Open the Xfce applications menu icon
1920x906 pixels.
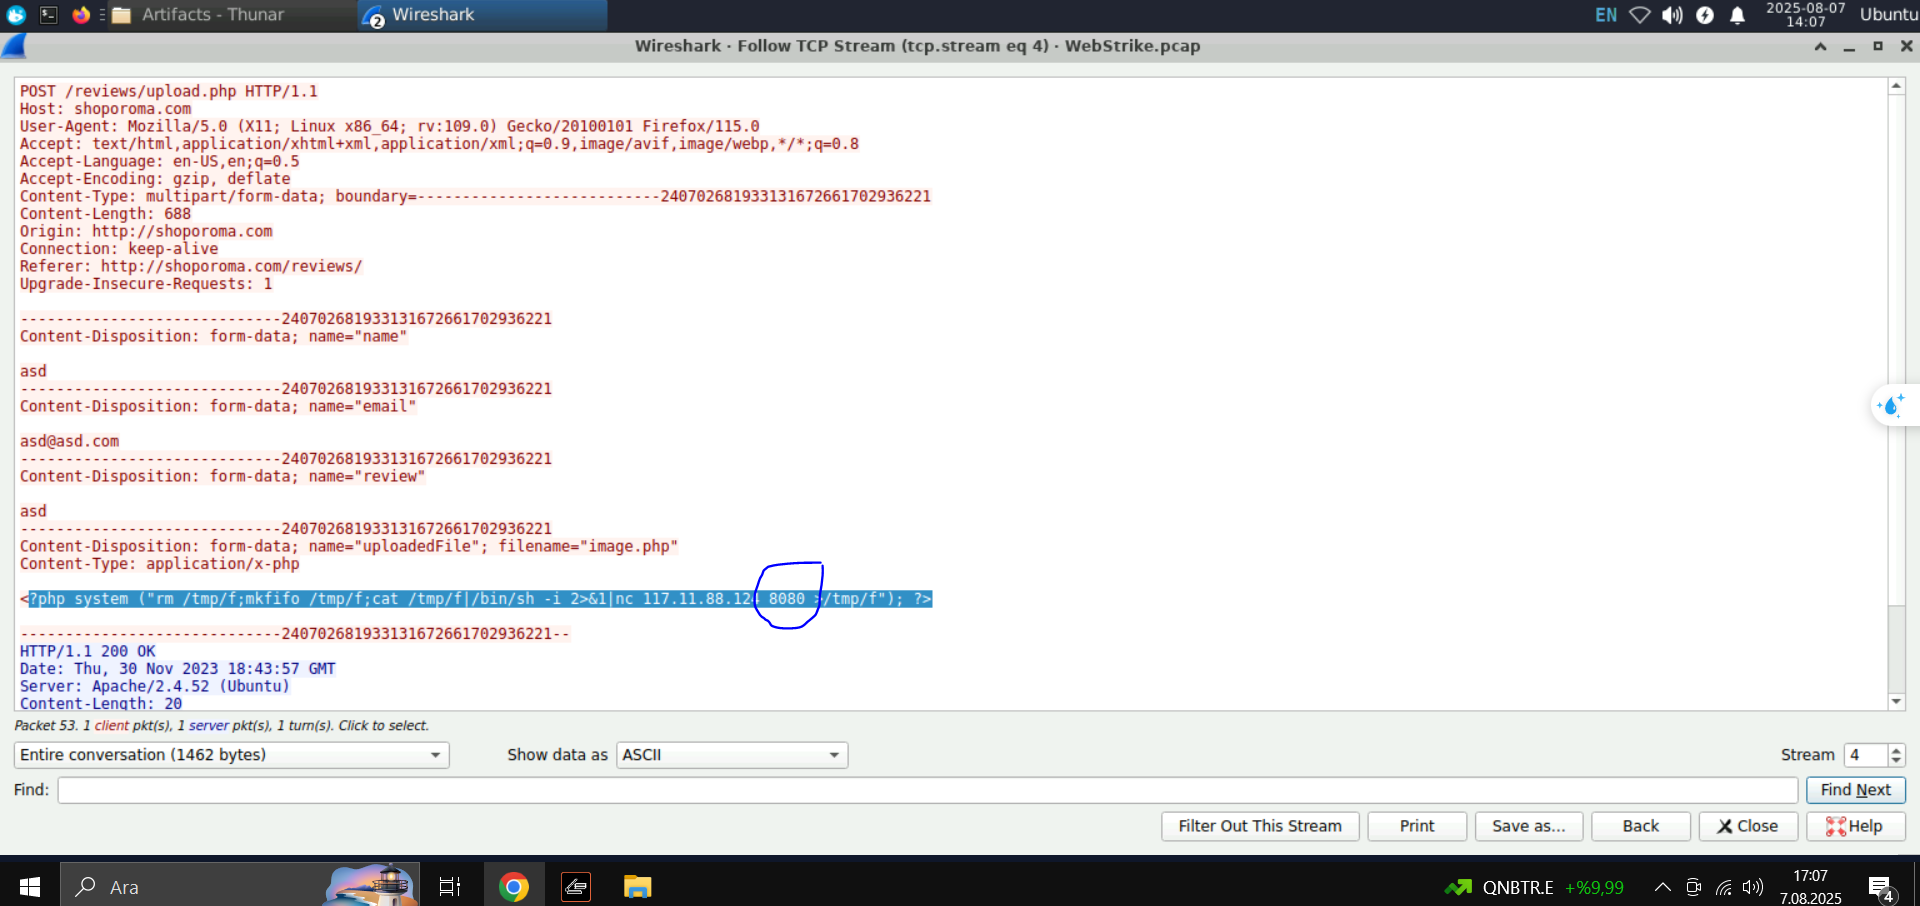tap(16, 14)
